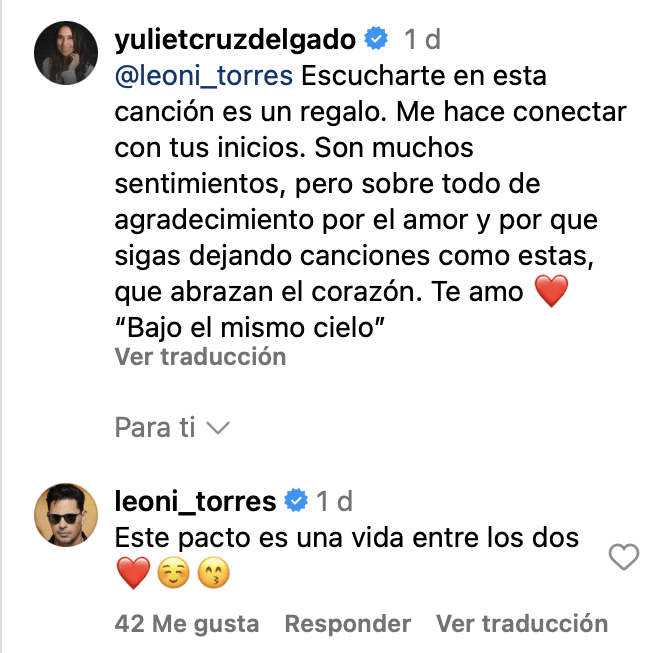Image resolution: width=659 pixels, height=653 pixels.
Task: Click the red heart emoji in leoni_torres's reply
Action: coord(132,574)
